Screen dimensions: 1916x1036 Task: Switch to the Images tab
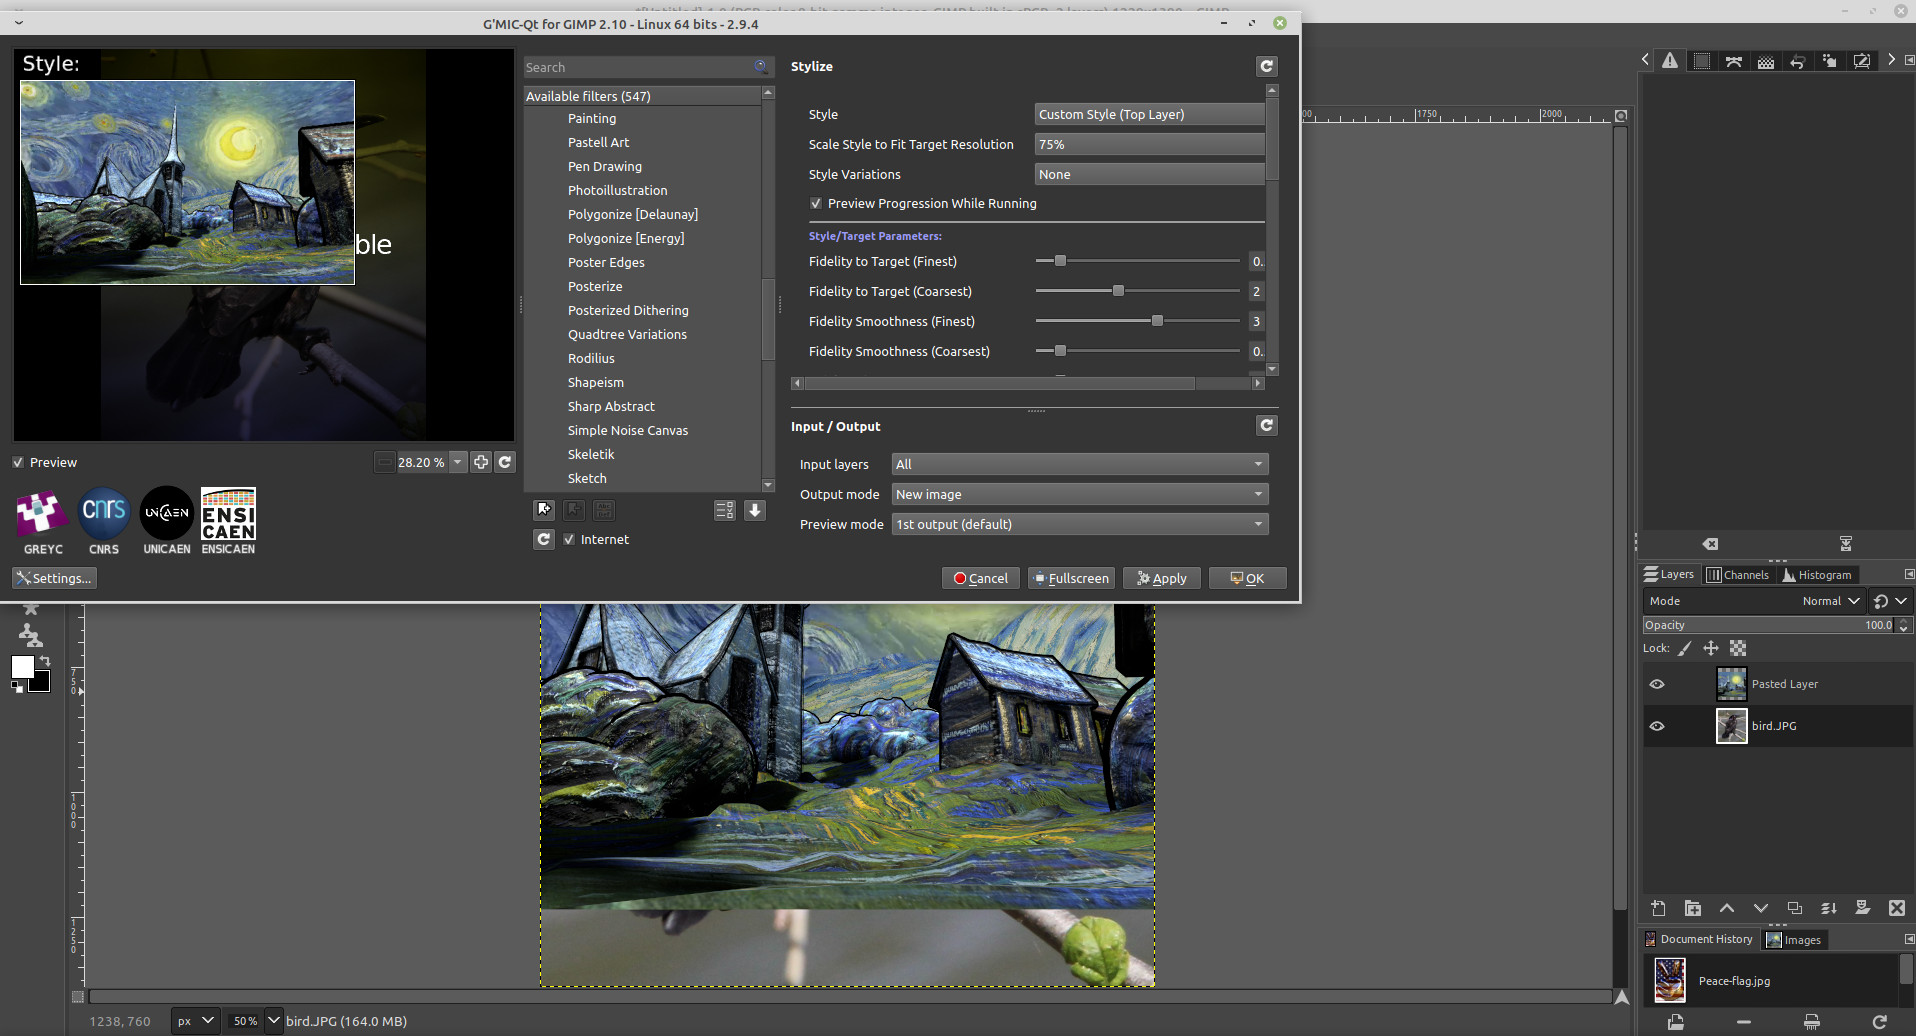coord(1794,940)
